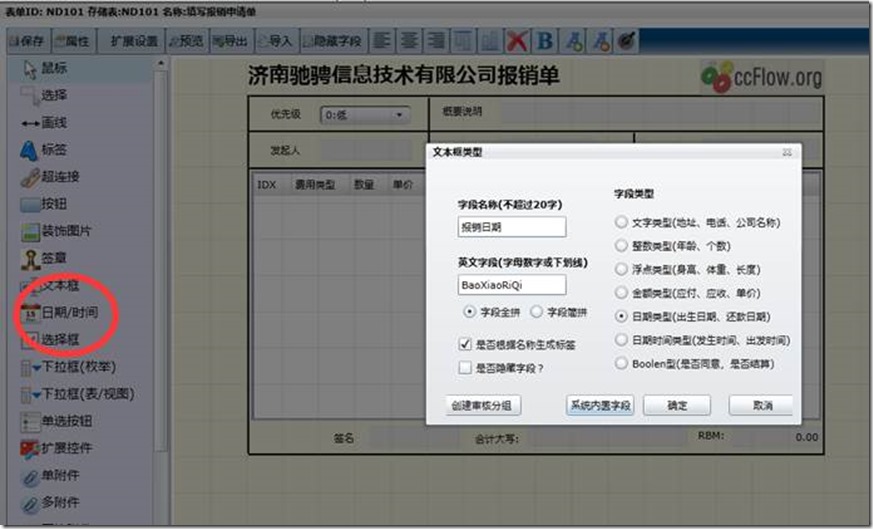Click the Preview (预览) toolbar button
Image resolution: width=873 pixels, height=529 pixels.
tap(187, 41)
